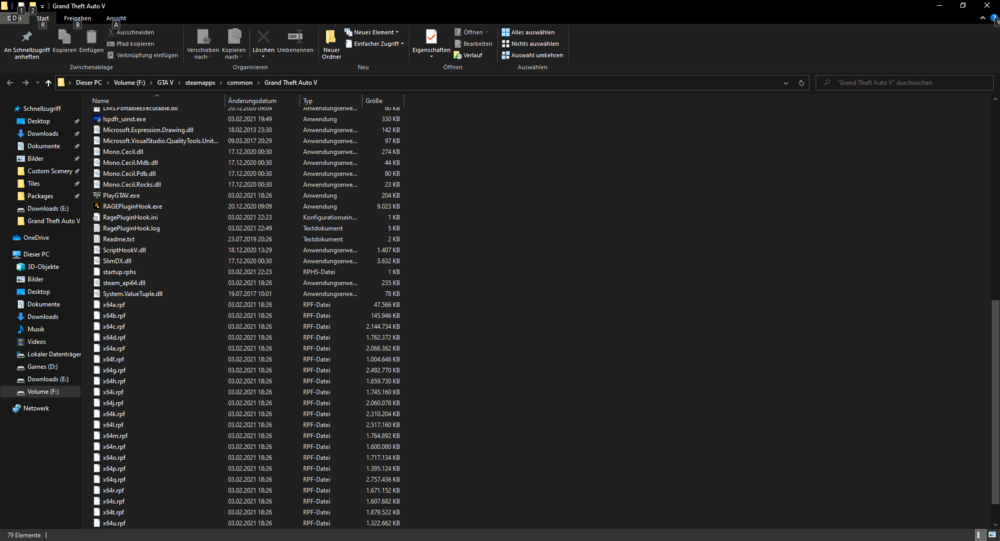Click Verlauf in the ribbon
The image size is (1000, 541).
(x=468, y=55)
